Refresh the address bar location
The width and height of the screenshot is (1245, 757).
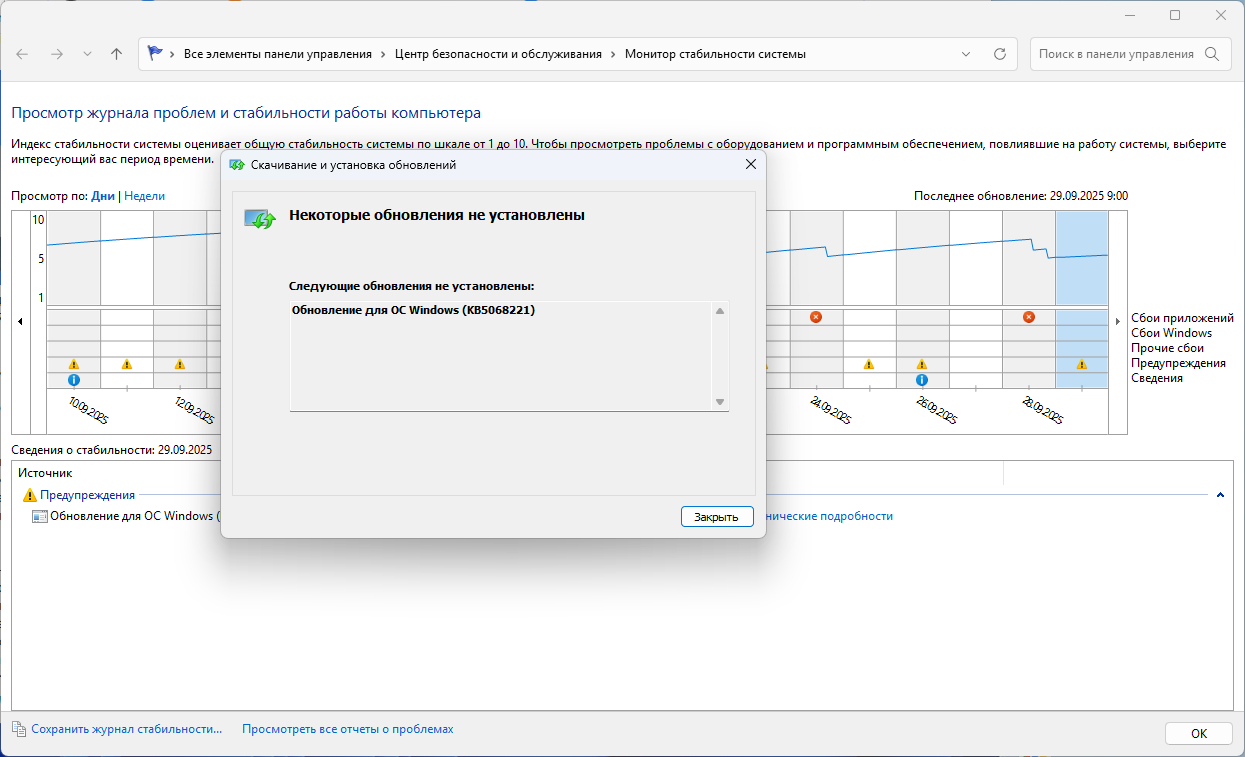pos(999,54)
